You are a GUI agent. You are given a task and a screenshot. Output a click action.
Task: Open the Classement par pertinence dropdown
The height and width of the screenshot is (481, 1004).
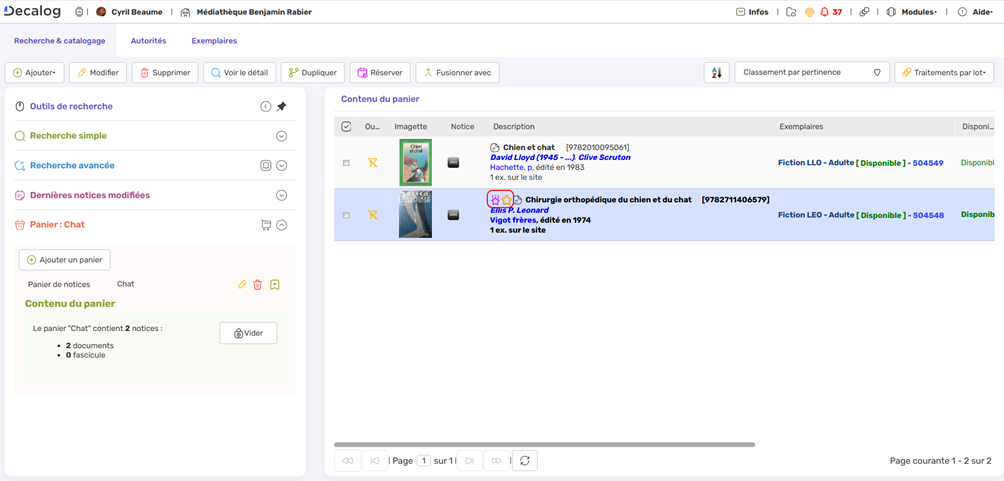(x=811, y=73)
